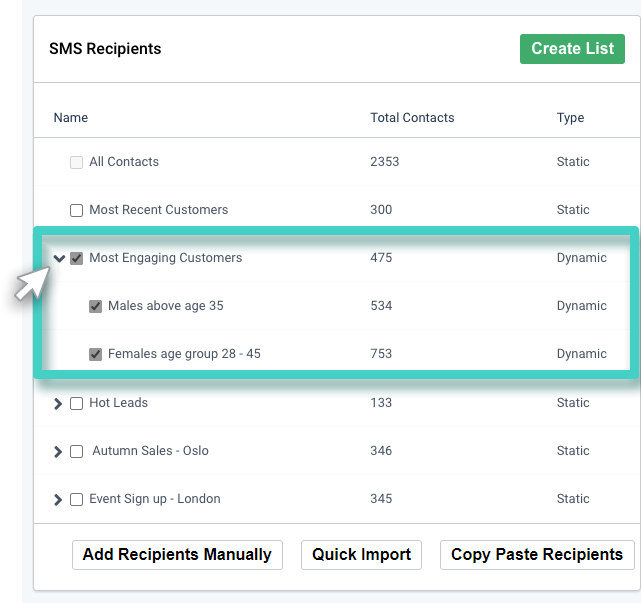Select the Hot Leads checkbox
641x603 pixels.
point(77,403)
